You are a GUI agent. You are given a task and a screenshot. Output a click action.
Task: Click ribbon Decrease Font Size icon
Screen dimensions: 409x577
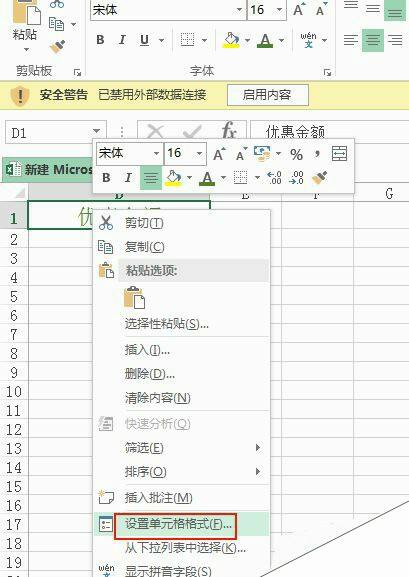pos(321,10)
